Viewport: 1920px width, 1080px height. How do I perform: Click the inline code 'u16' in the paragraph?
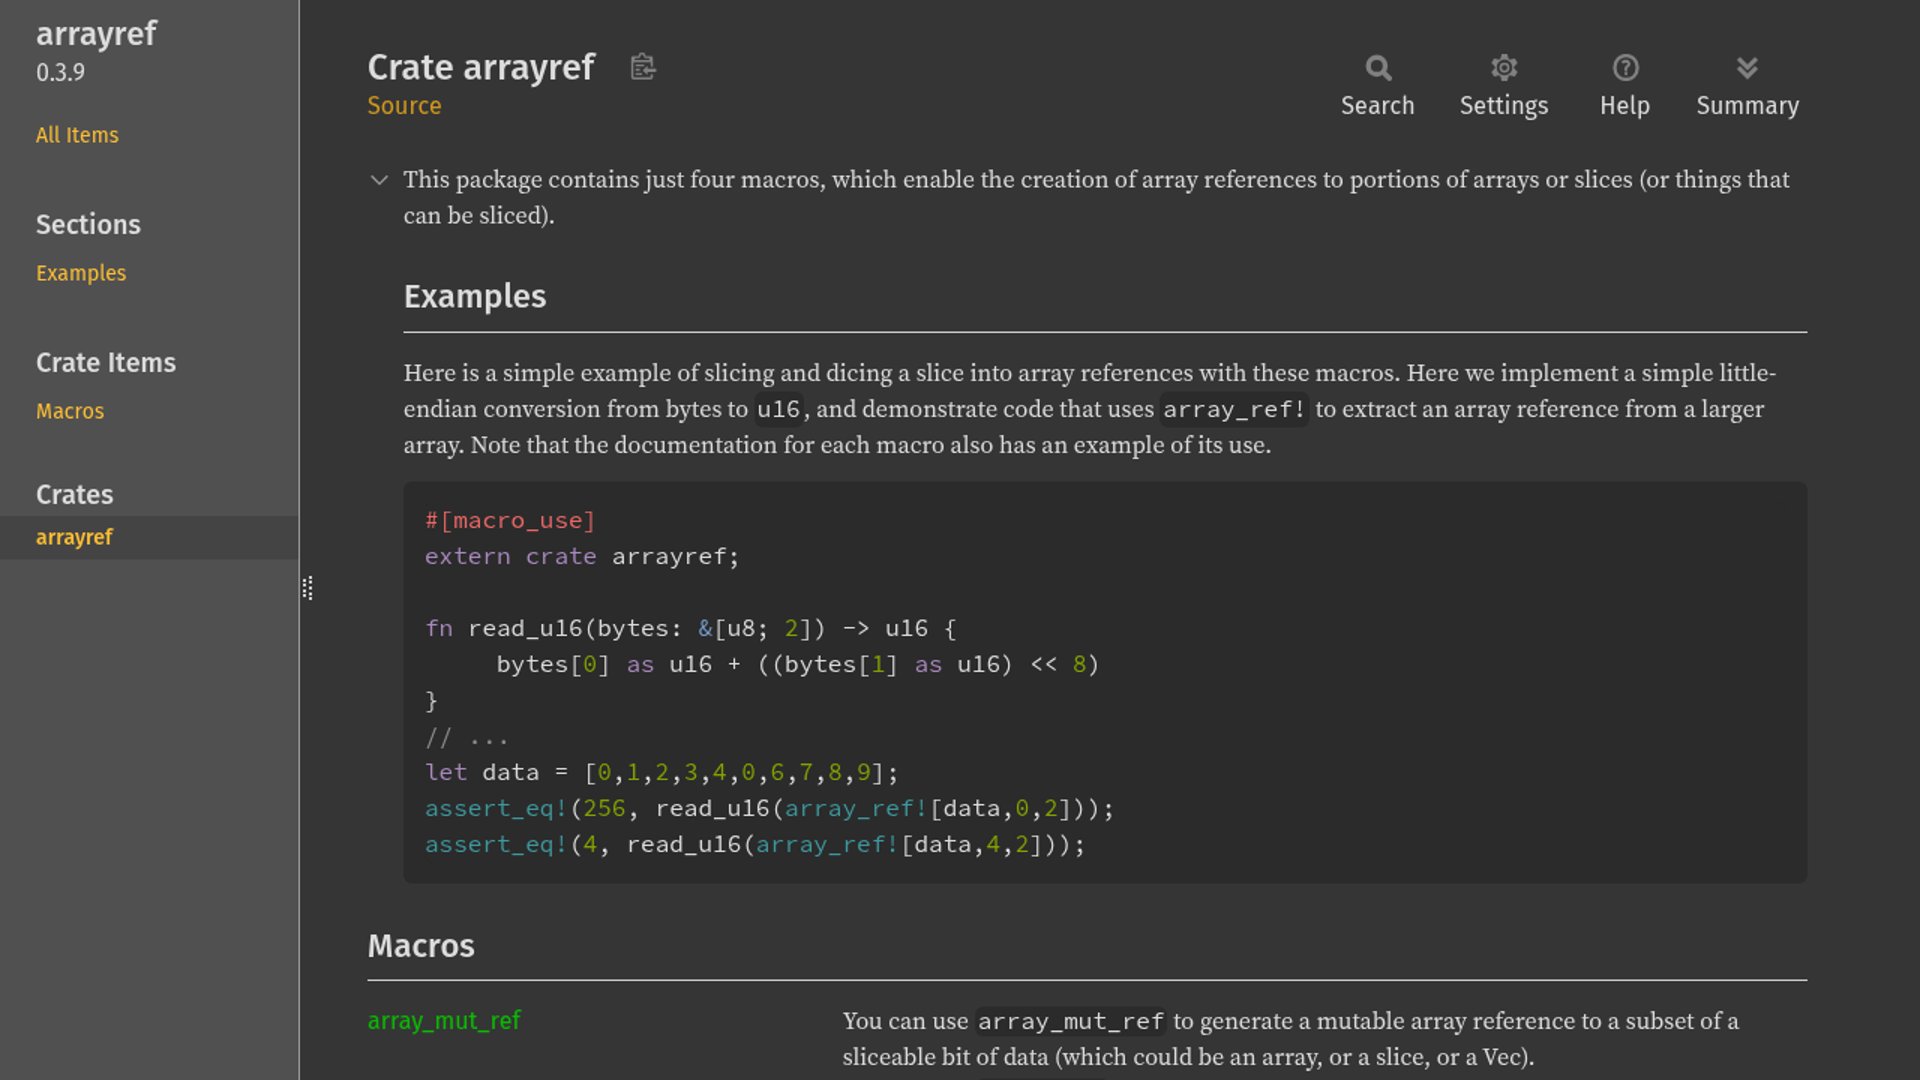778,409
